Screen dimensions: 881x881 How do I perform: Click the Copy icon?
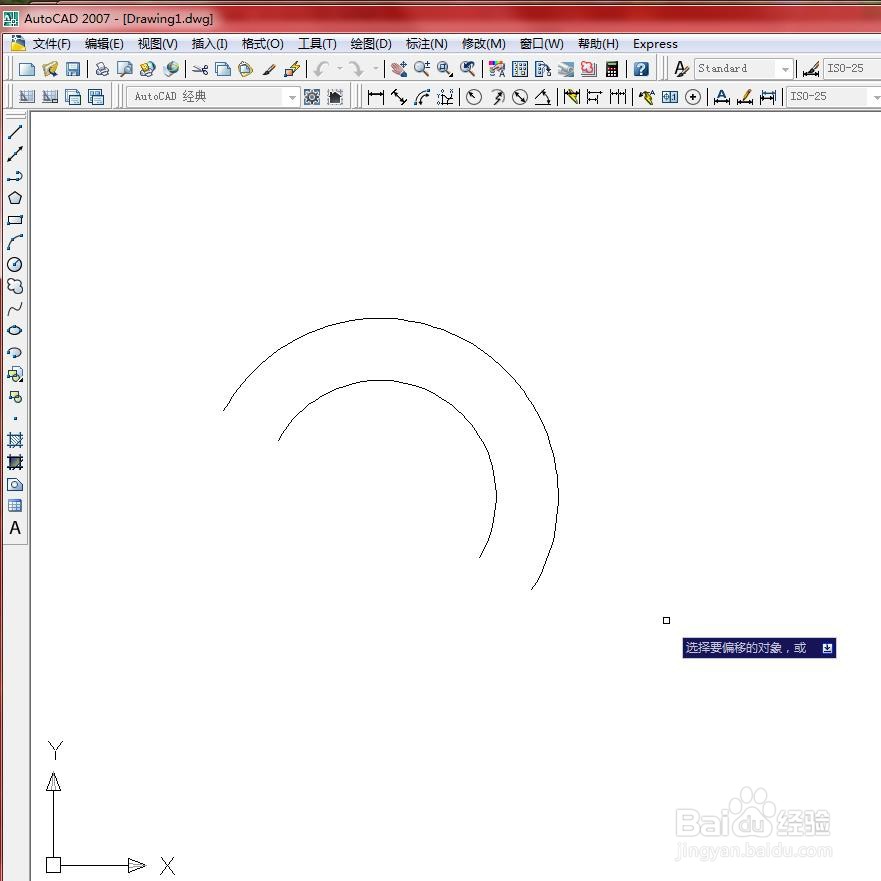[223, 69]
